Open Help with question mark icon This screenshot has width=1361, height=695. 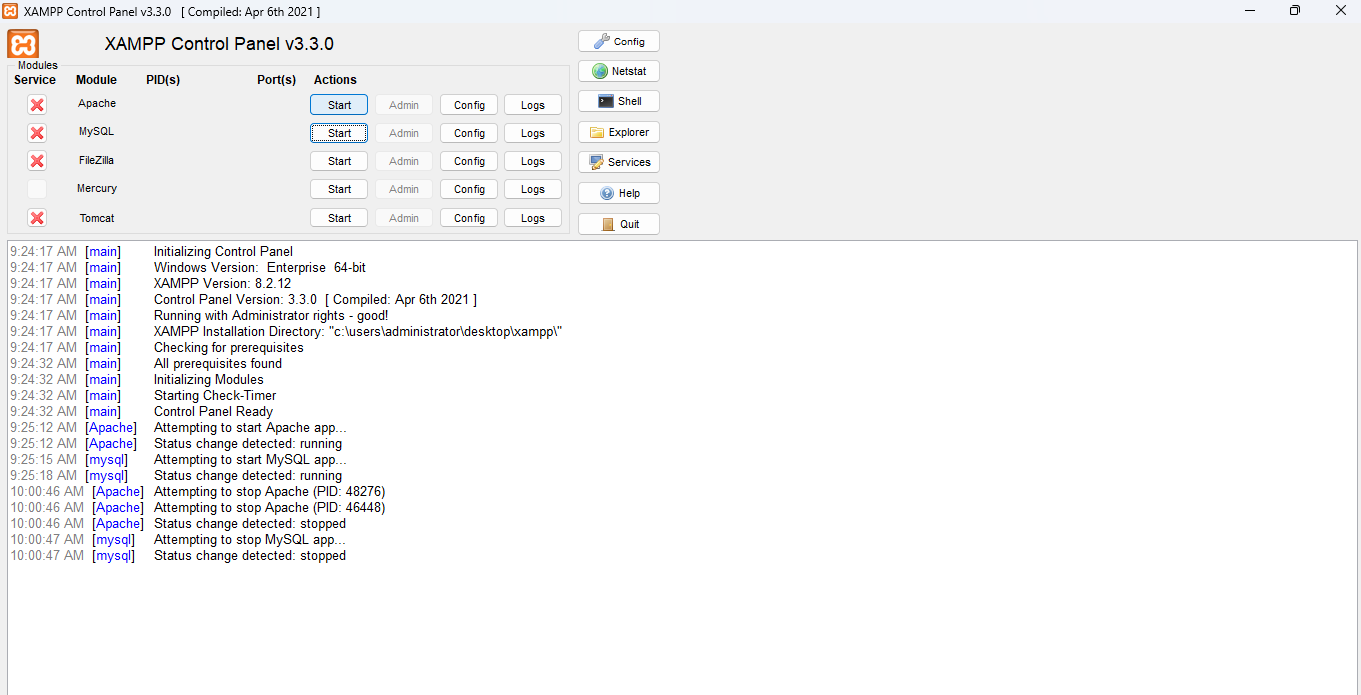619,193
